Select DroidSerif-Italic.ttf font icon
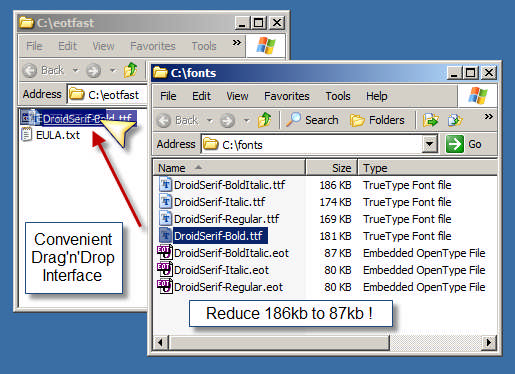Viewport: 515px width, 374px height. pos(165,202)
